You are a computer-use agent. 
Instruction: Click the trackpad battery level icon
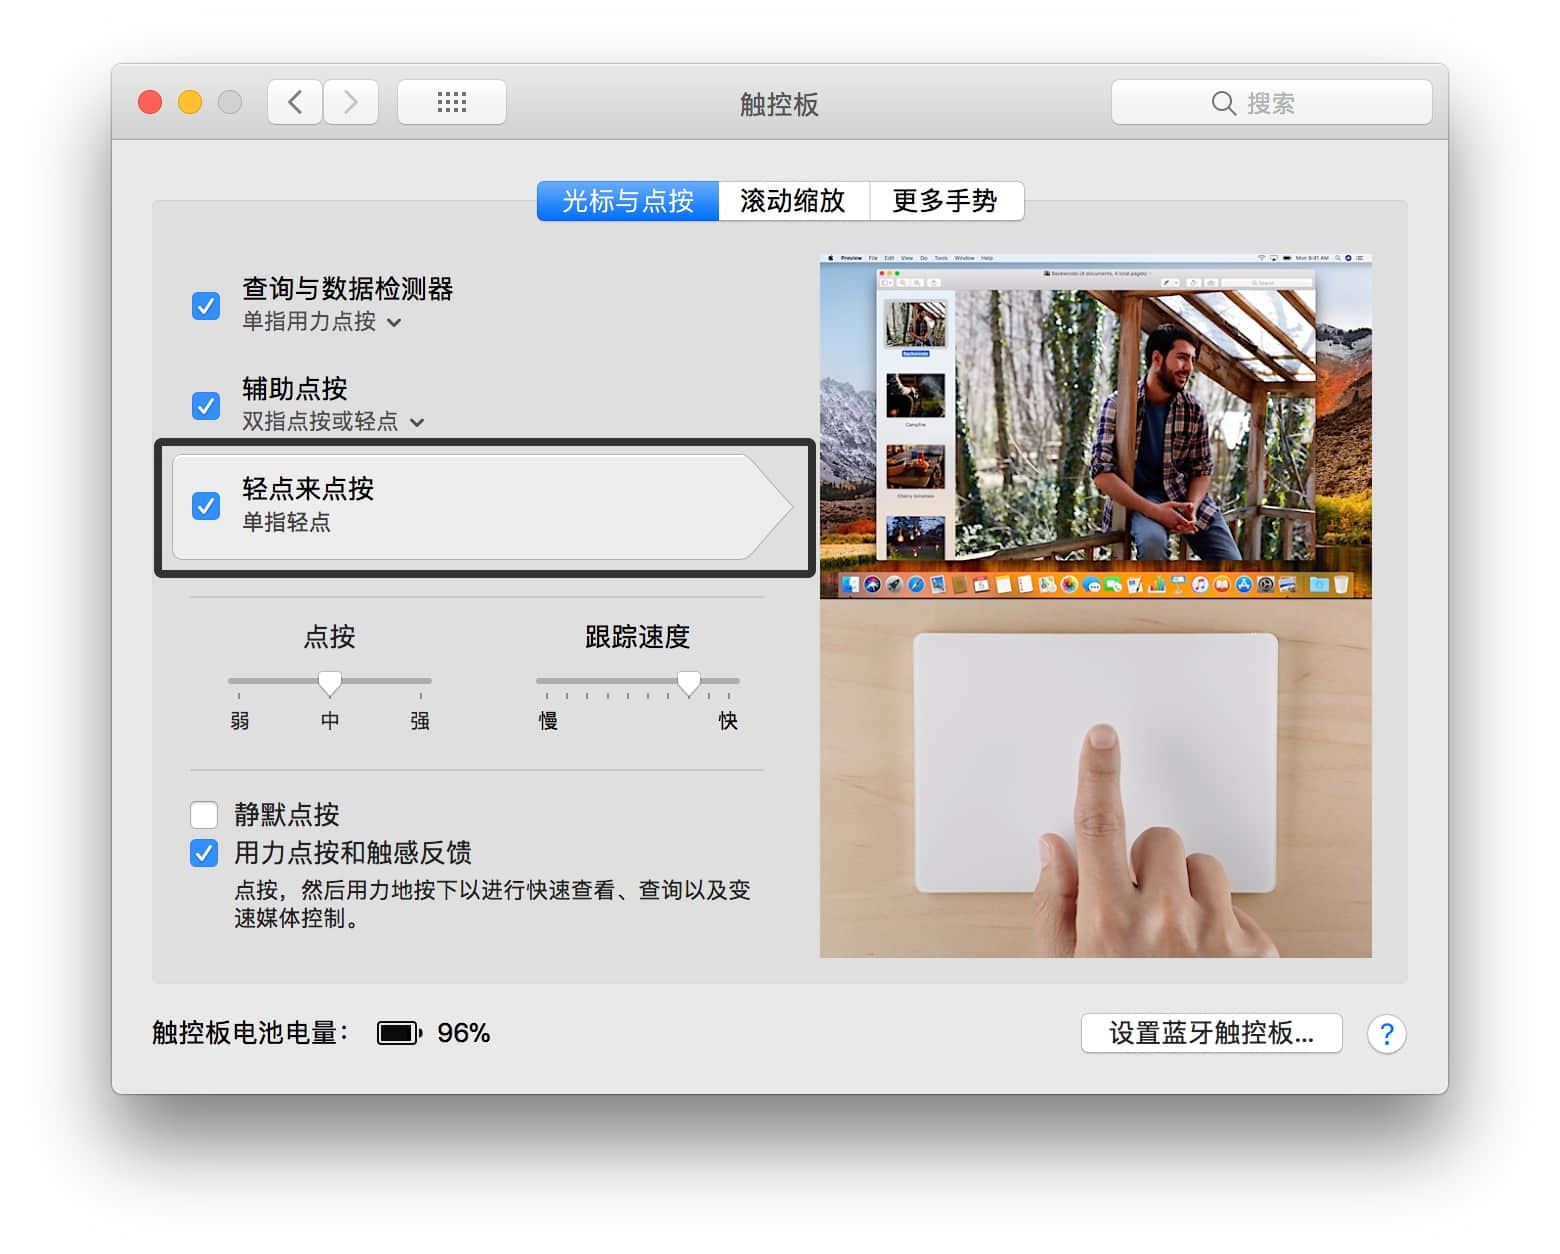[399, 1033]
